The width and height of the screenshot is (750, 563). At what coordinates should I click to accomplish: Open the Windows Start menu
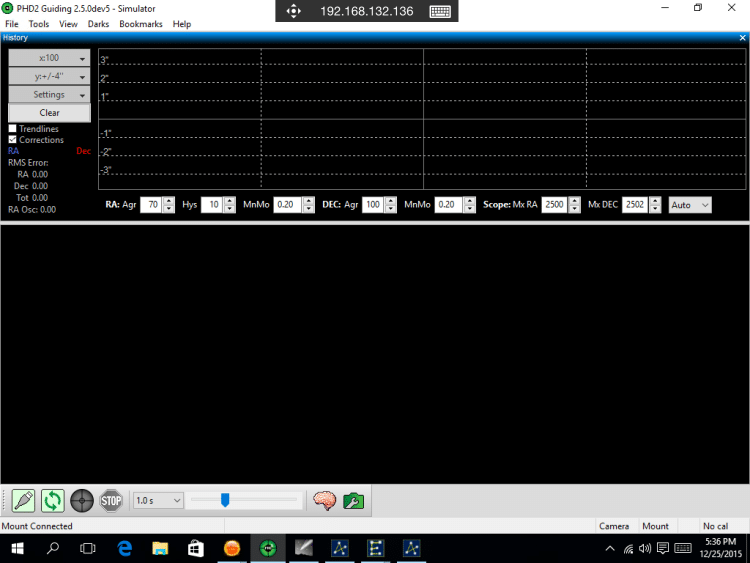[x=17, y=548]
